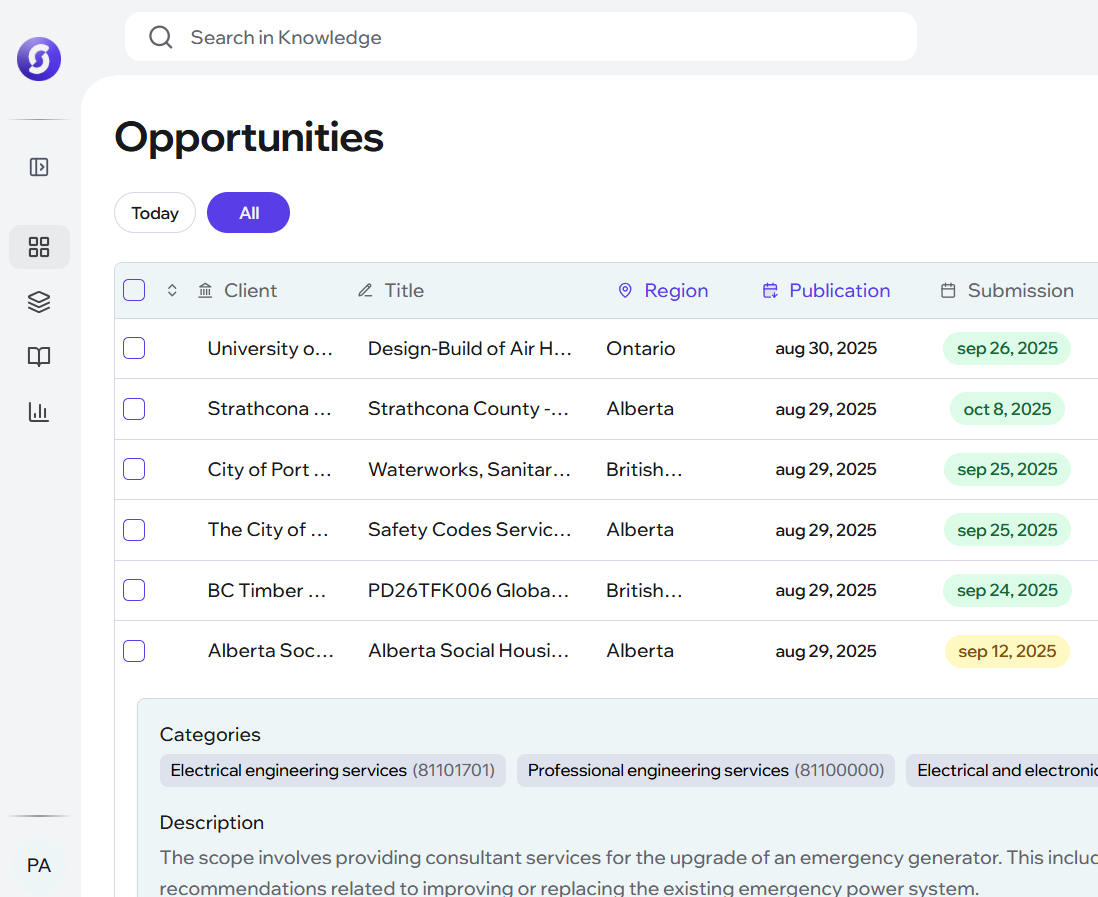Click the BC Timber … client cell
This screenshot has width=1098, height=897.
[x=267, y=590]
